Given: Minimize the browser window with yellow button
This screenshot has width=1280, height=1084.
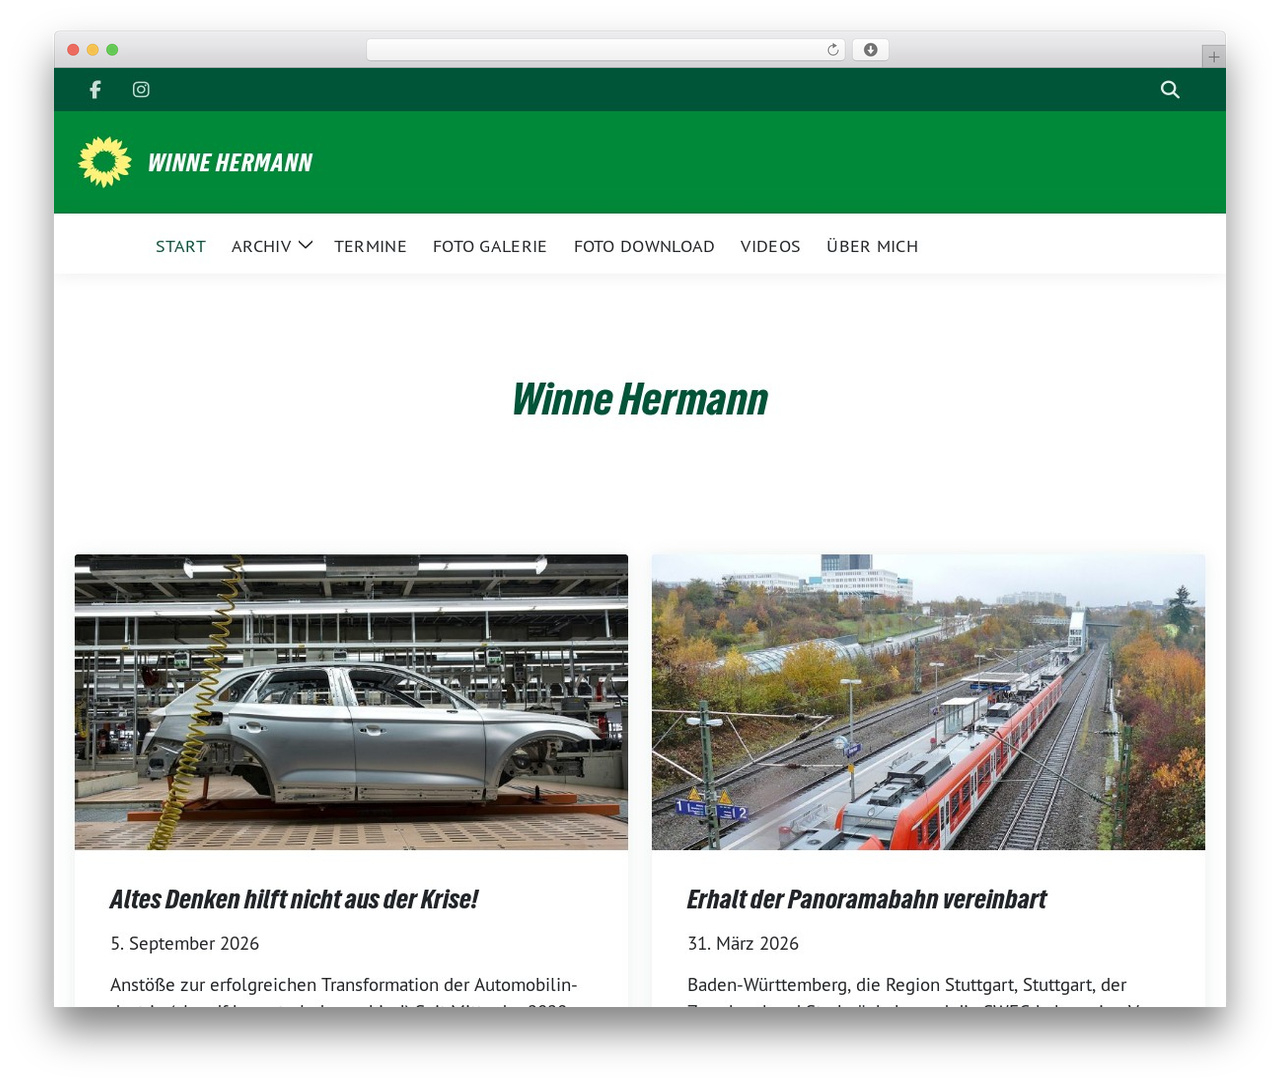Looking at the screenshot, I should tap(93, 50).
